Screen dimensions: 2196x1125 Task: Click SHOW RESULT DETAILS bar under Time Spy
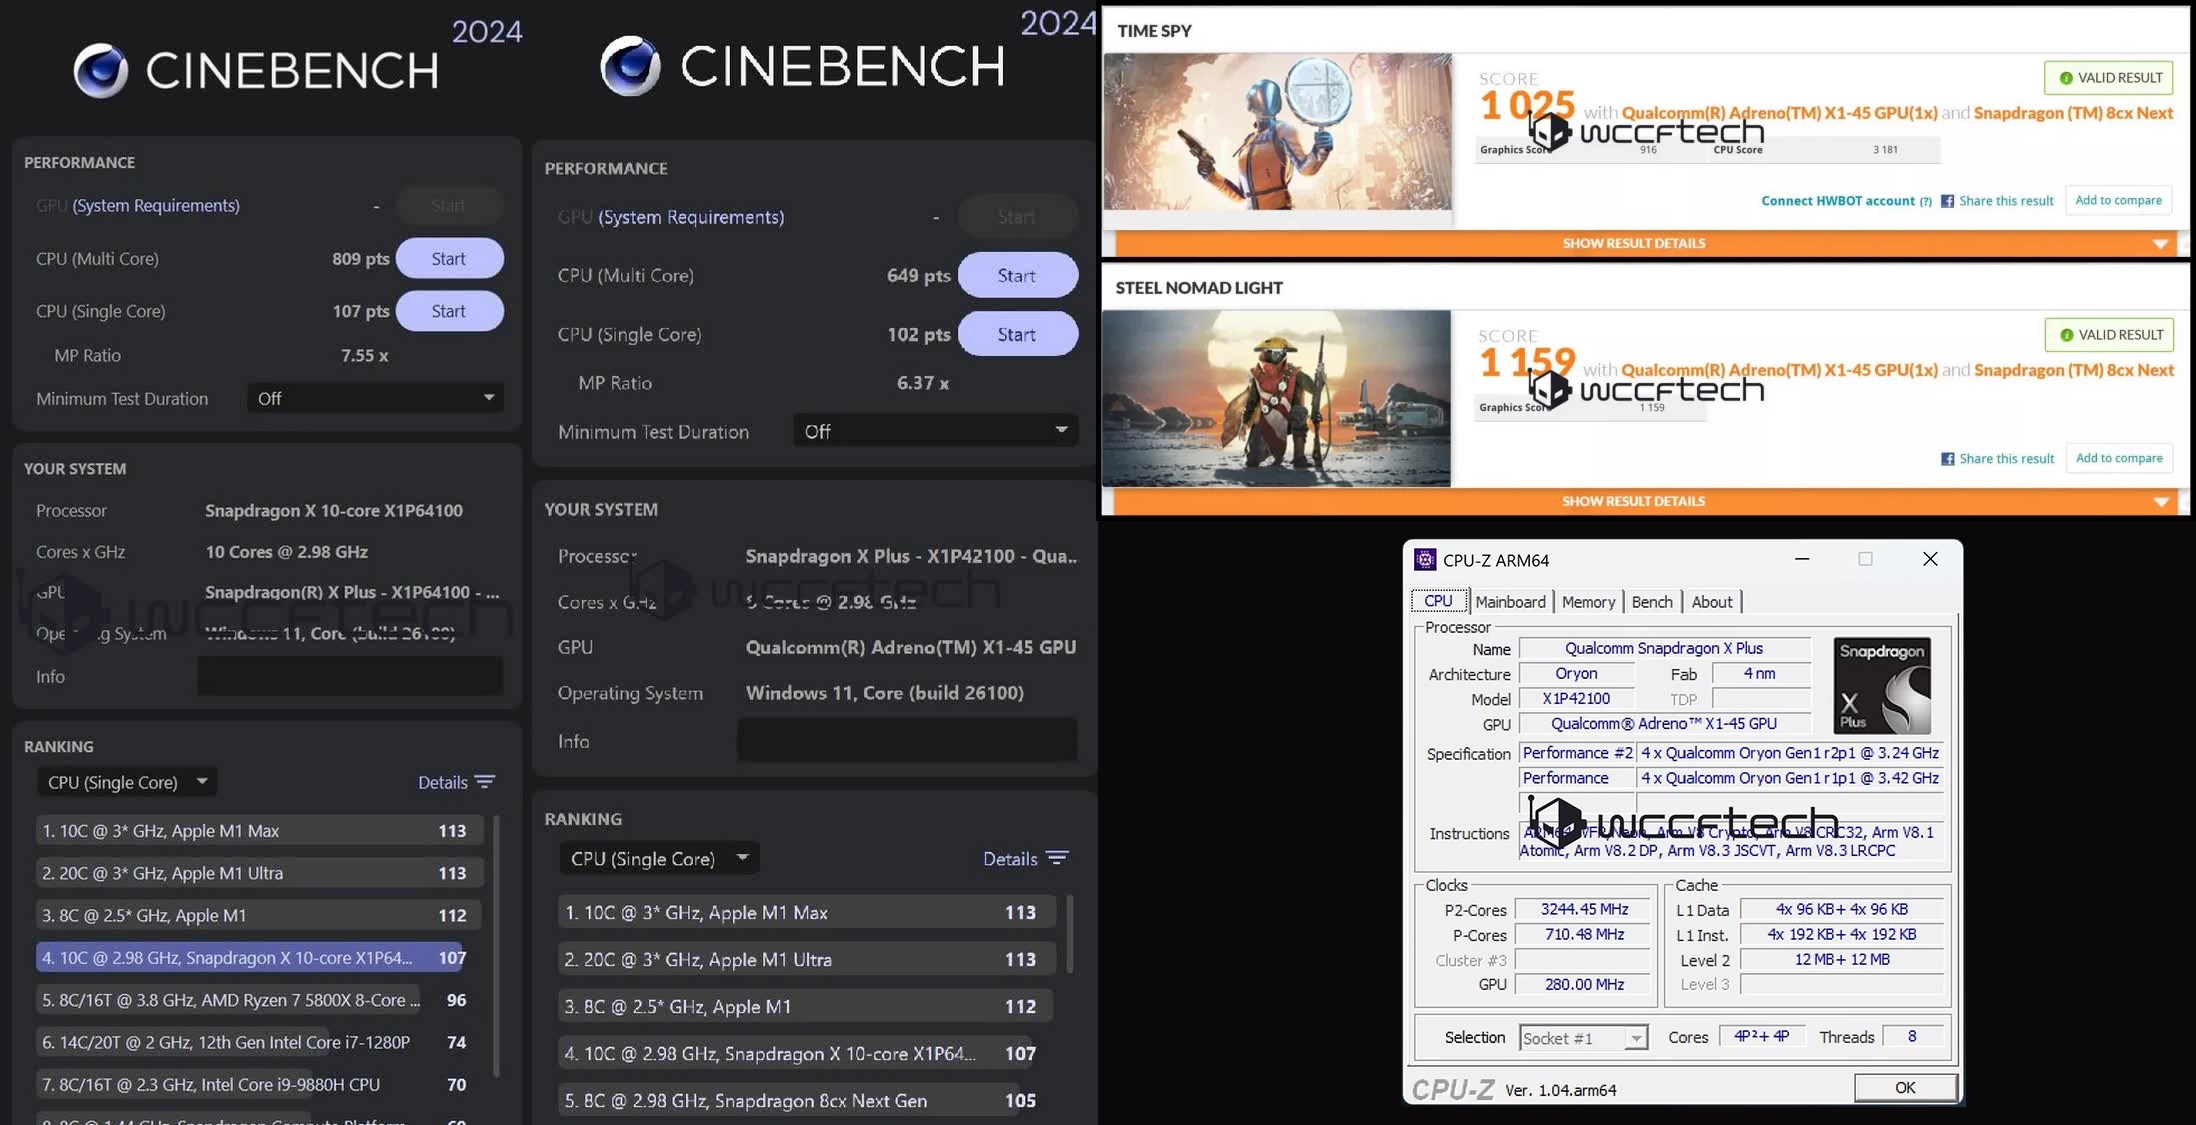point(1646,243)
